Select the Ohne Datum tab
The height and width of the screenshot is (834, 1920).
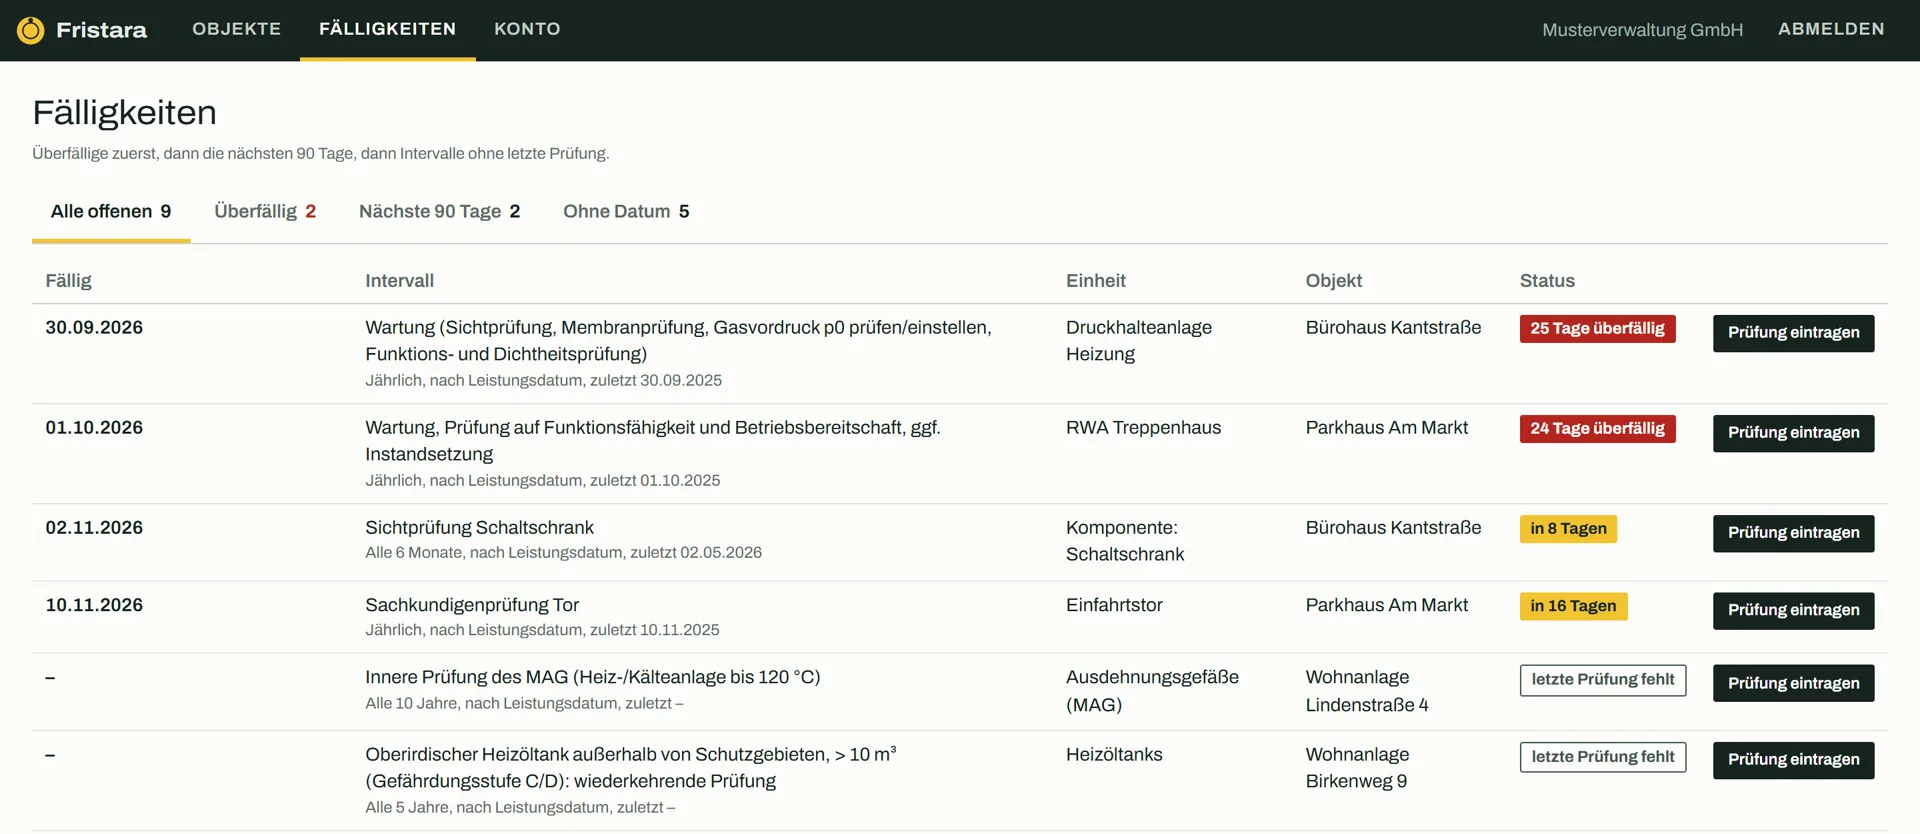(626, 211)
